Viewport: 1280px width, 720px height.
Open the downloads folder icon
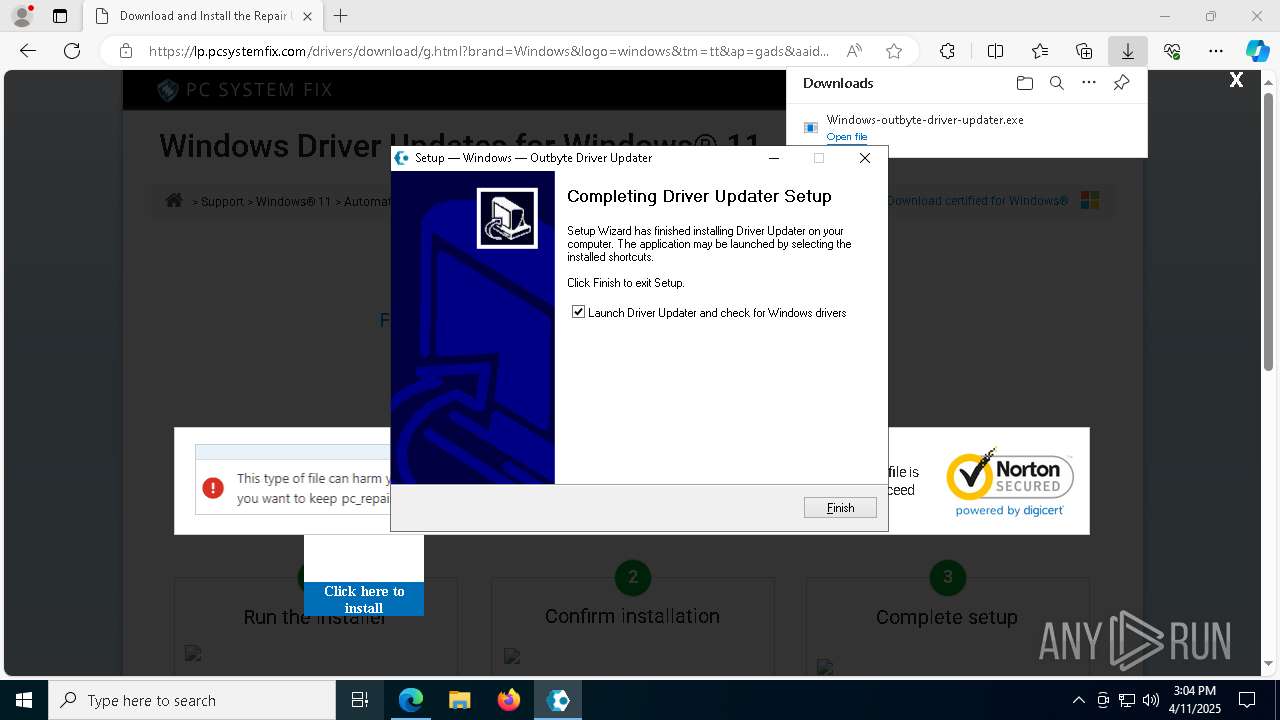(x=1024, y=83)
